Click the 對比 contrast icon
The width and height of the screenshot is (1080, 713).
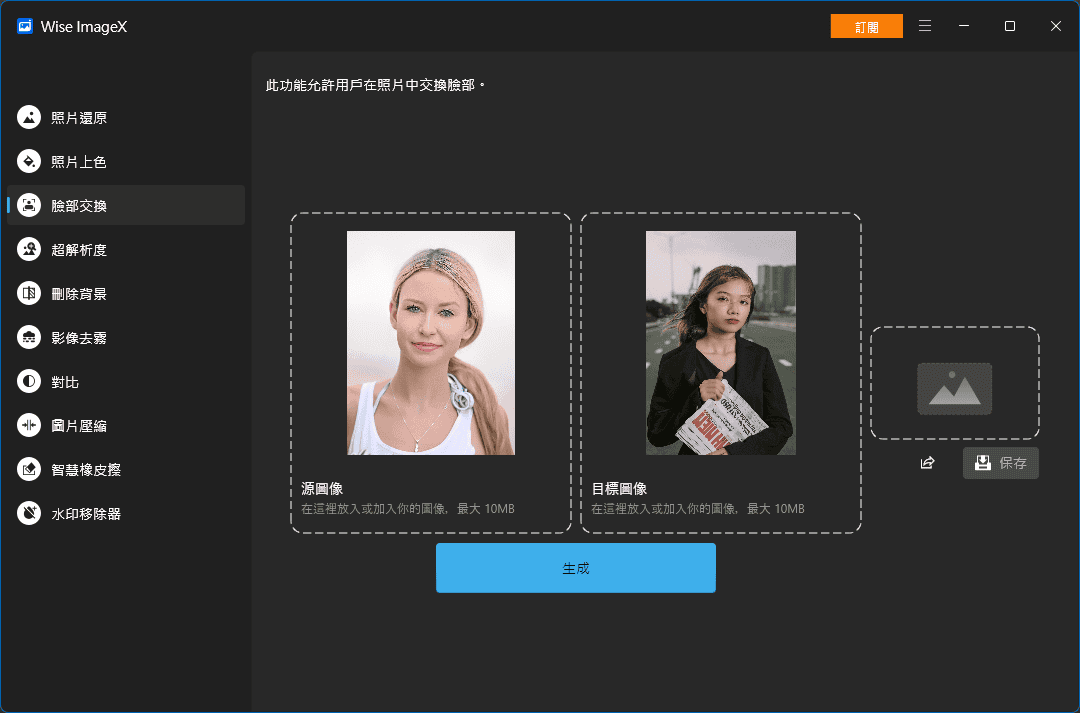29,382
